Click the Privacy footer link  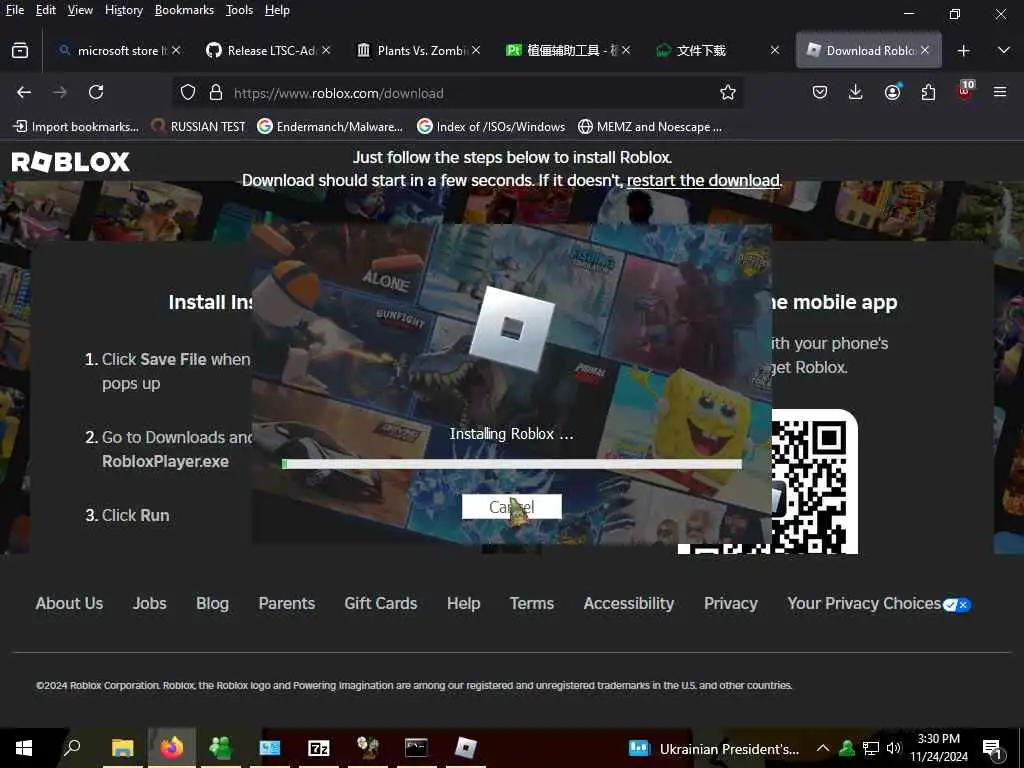pyautogui.click(x=731, y=603)
